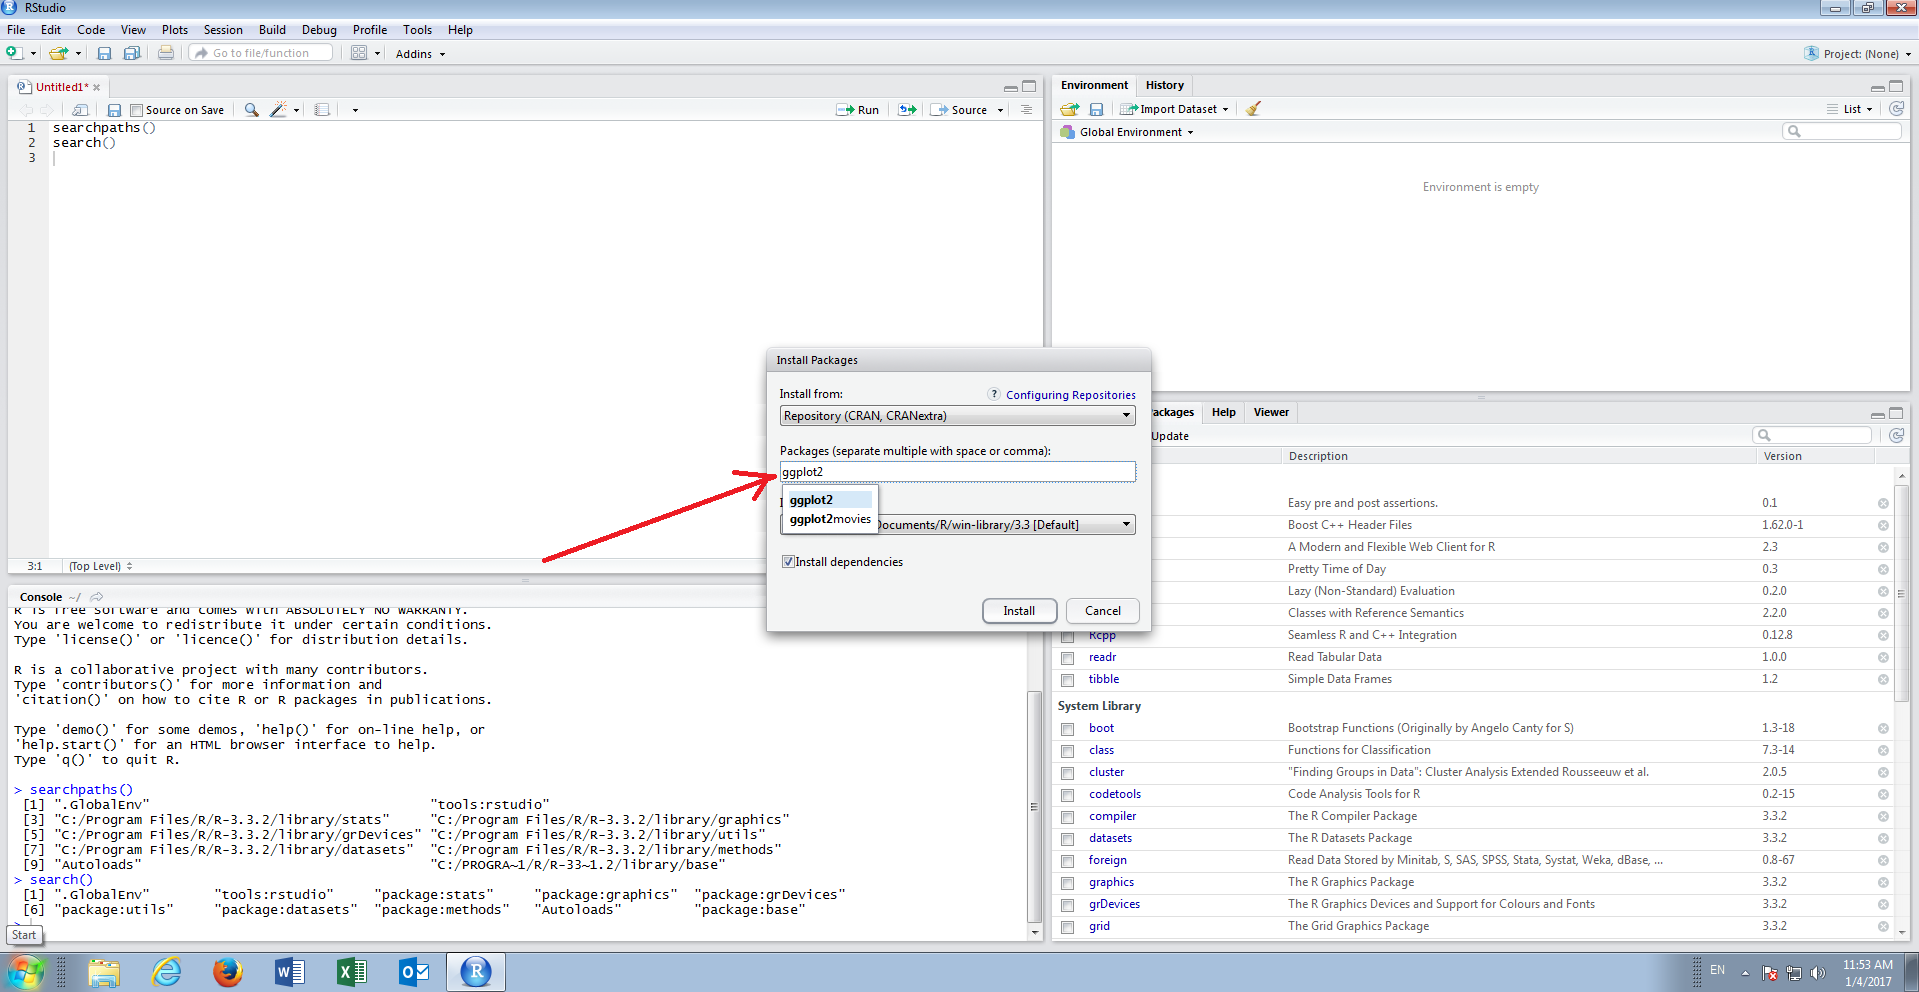Open the codetools package link
The height and width of the screenshot is (992, 1919).
(x=1115, y=795)
